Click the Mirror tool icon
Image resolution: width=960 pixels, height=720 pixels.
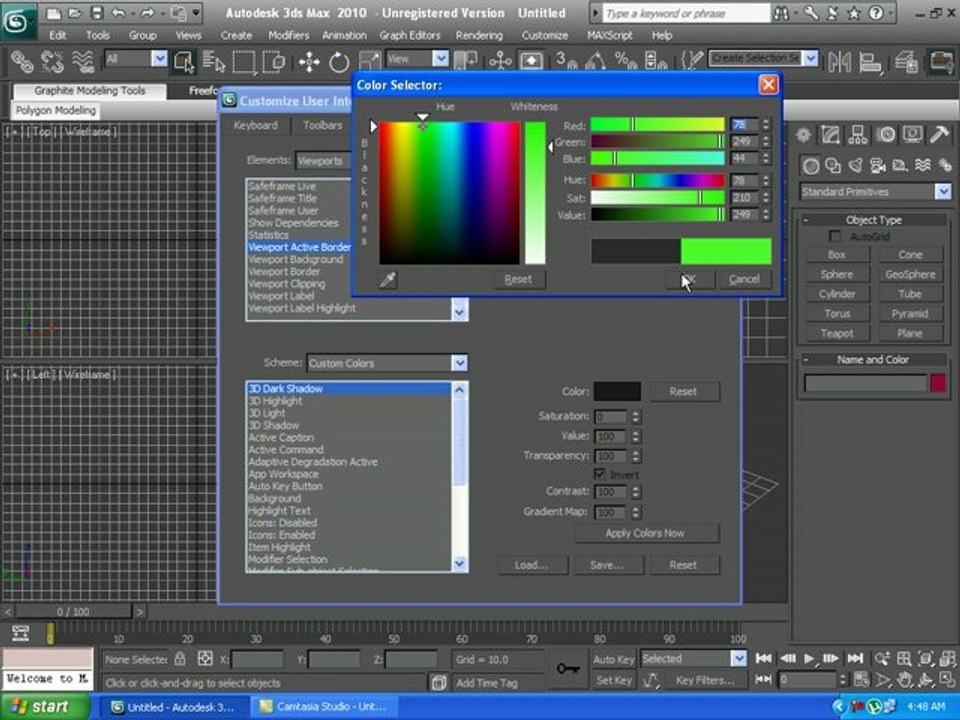tap(840, 61)
